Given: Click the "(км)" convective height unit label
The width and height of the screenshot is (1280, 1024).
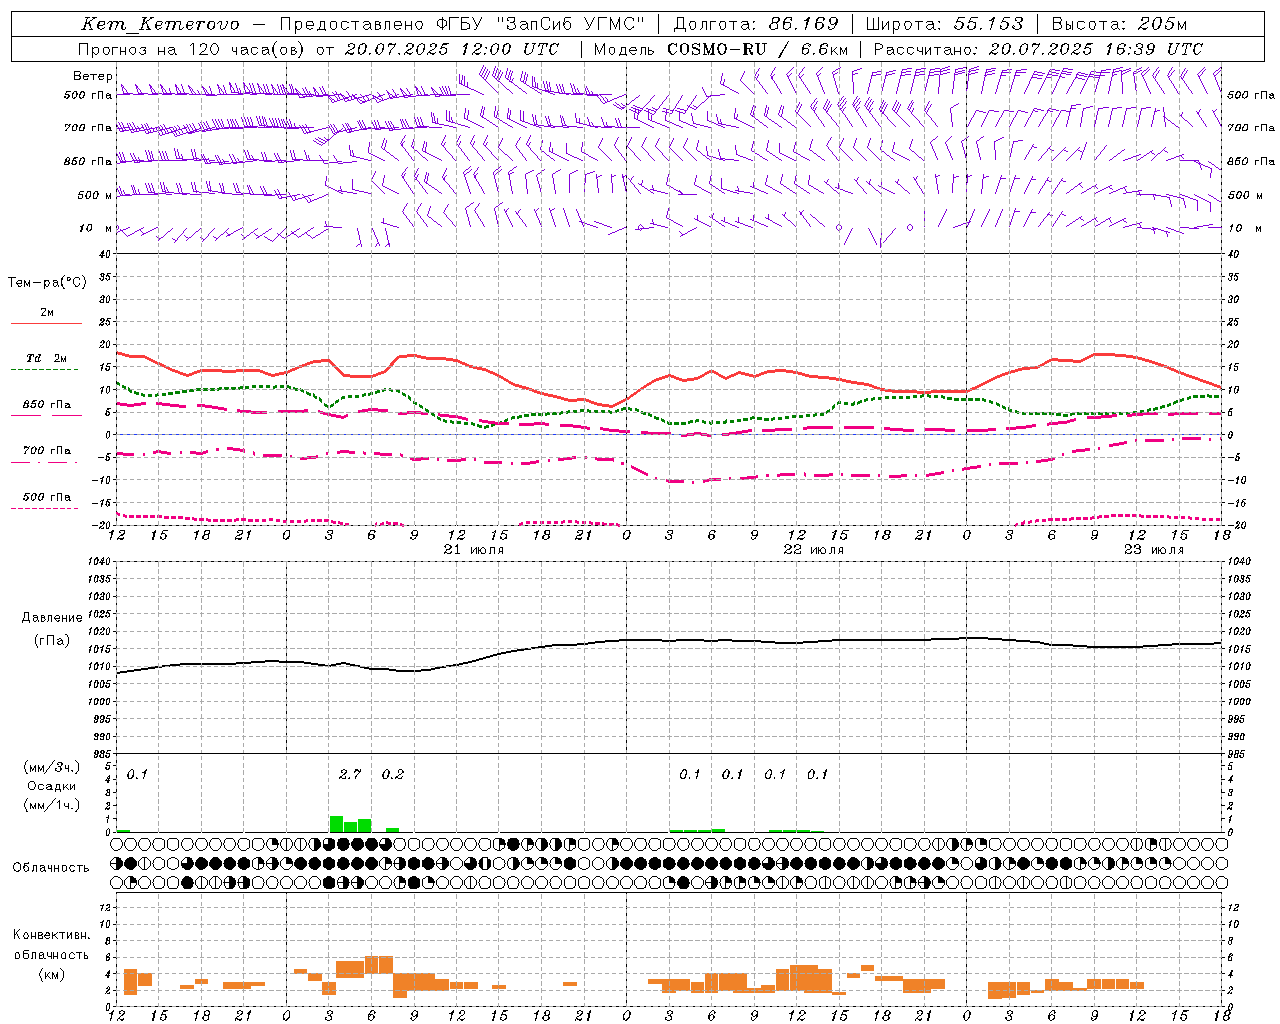Looking at the screenshot, I should click(x=51, y=974).
